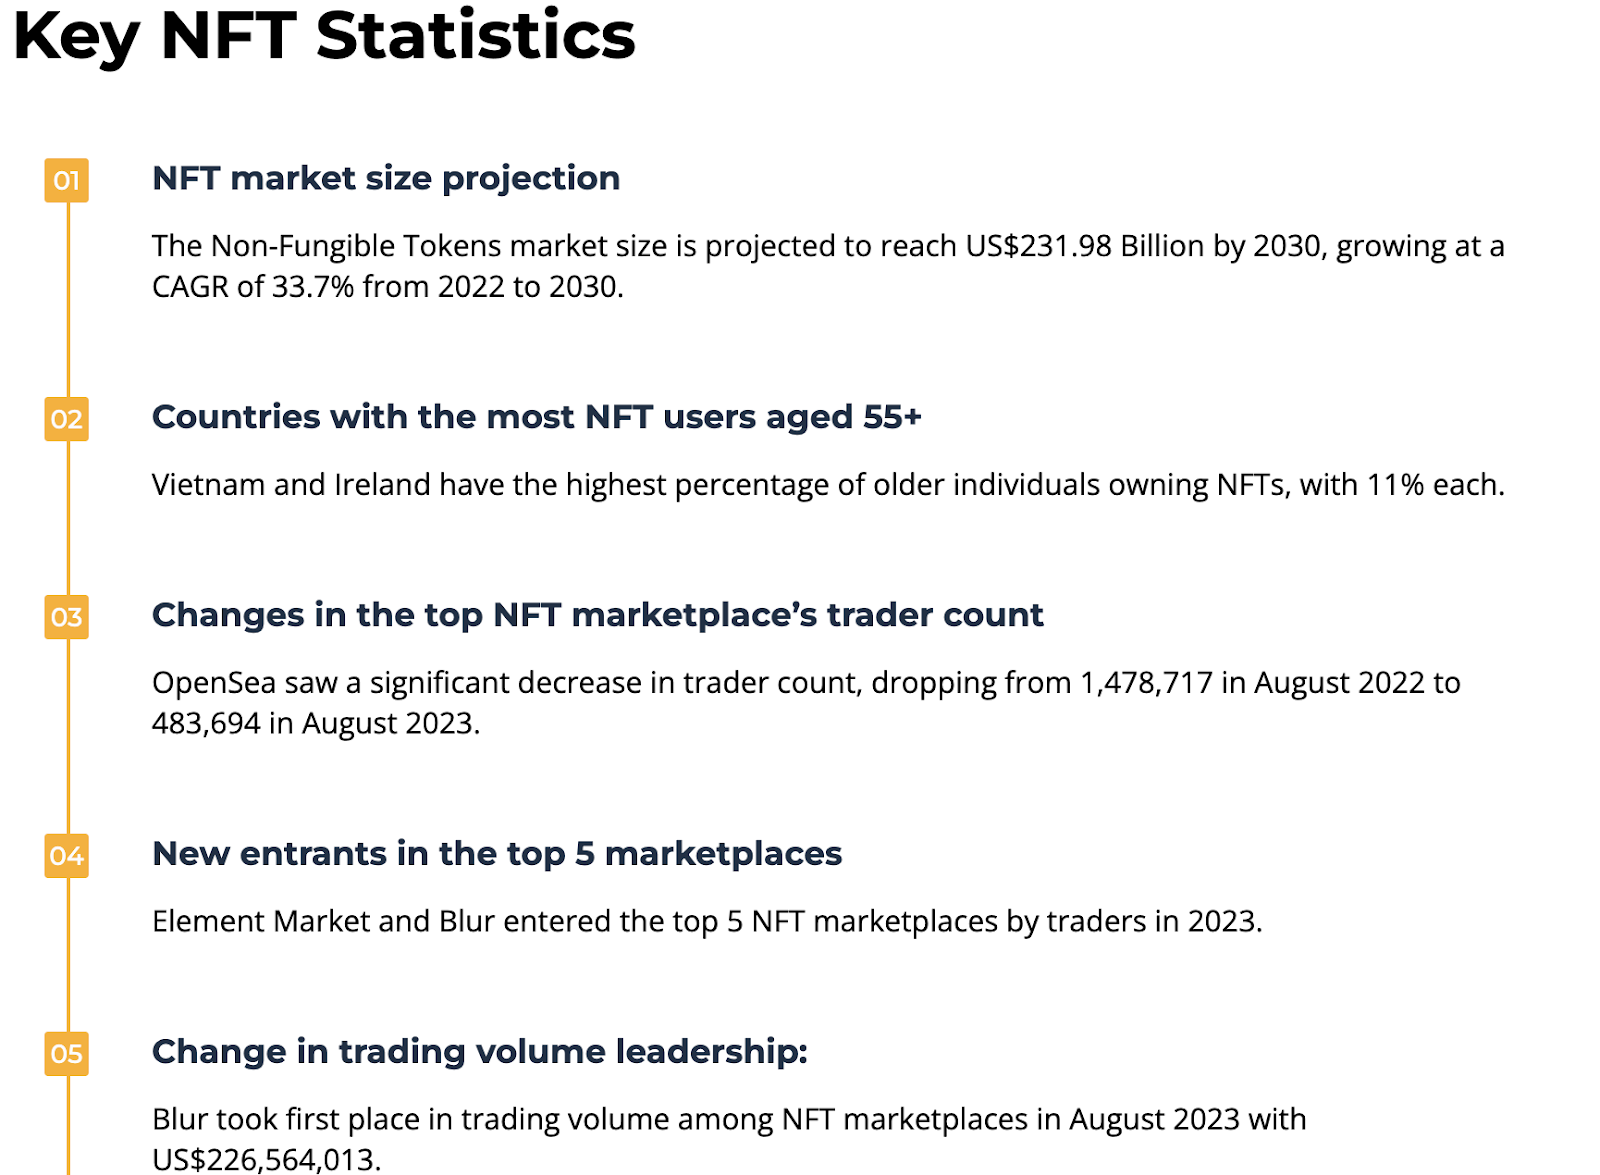Screen dimensions: 1600x1175
Task: Click the Vietnam and Ireland statistic sentence
Action: pyautogui.click(x=828, y=485)
